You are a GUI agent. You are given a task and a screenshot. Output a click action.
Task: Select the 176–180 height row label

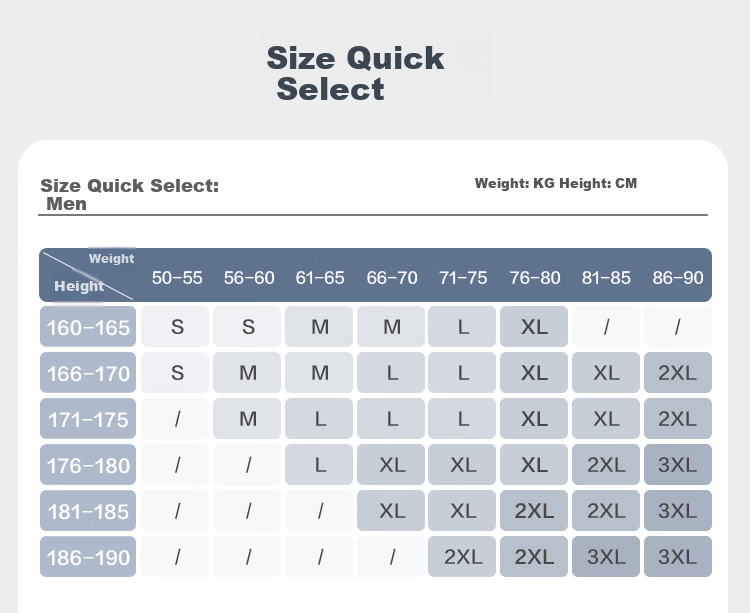(88, 465)
